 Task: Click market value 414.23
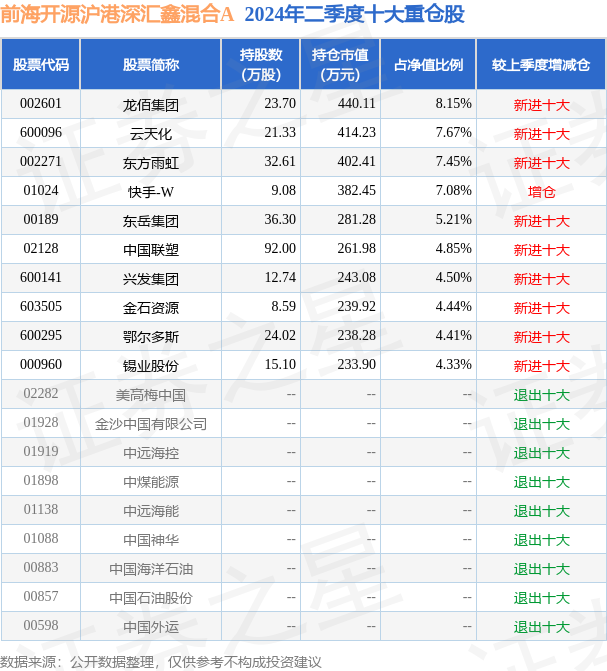point(356,133)
